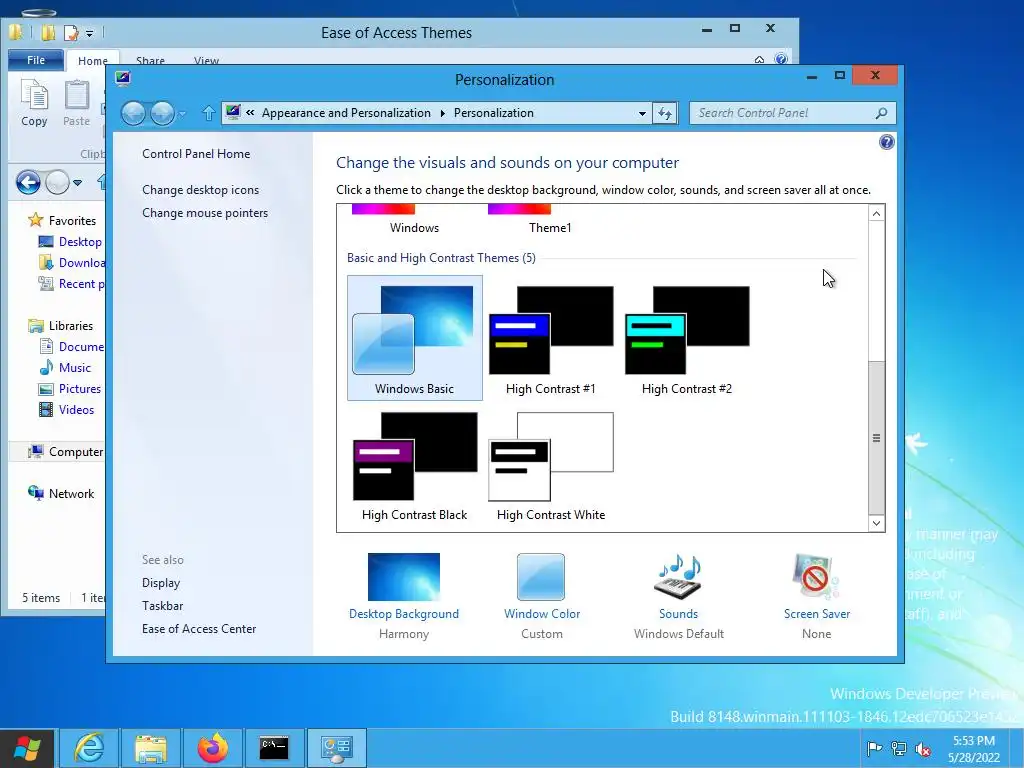The height and width of the screenshot is (768, 1024).
Task: Click the theme list scrollbar thumb
Action: (876, 438)
